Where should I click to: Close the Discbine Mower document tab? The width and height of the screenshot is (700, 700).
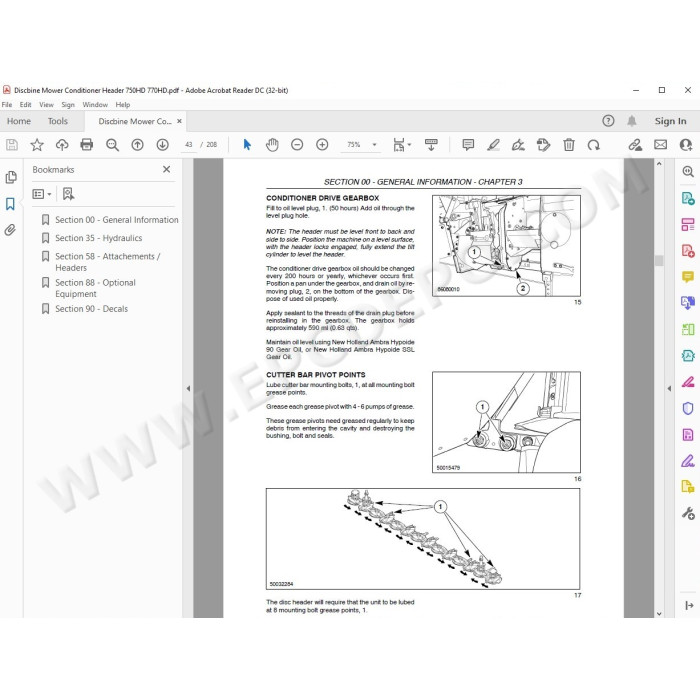[179, 121]
